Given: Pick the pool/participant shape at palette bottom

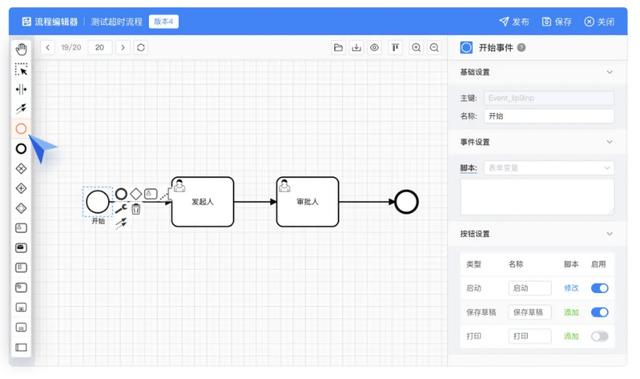Looking at the screenshot, I should 21,347.
